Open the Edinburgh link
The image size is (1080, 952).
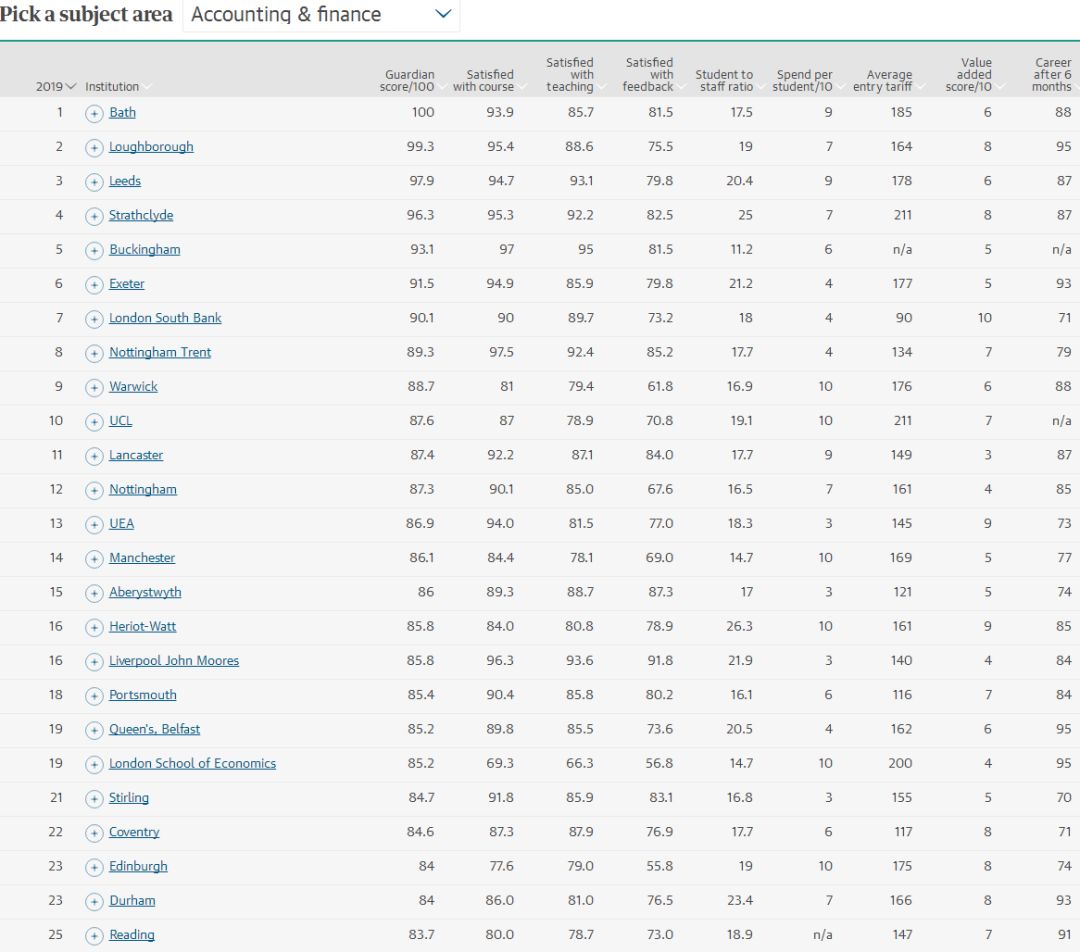click(x=138, y=866)
